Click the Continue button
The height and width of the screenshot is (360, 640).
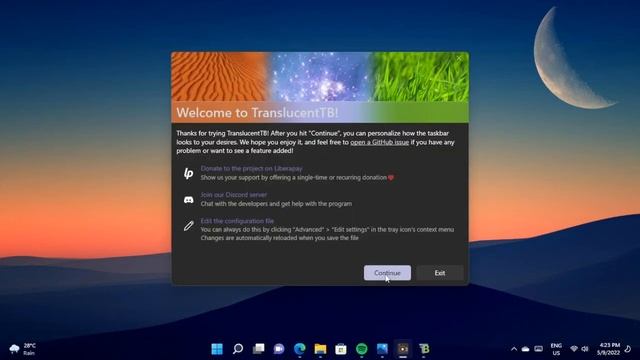click(387, 273)
